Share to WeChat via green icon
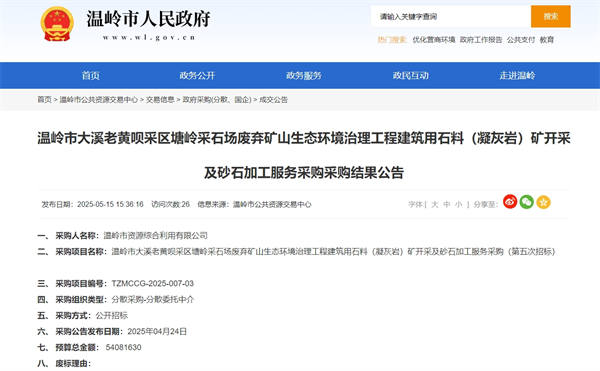The height and width of the screenshot is (371, 600). tap(527, 202)
